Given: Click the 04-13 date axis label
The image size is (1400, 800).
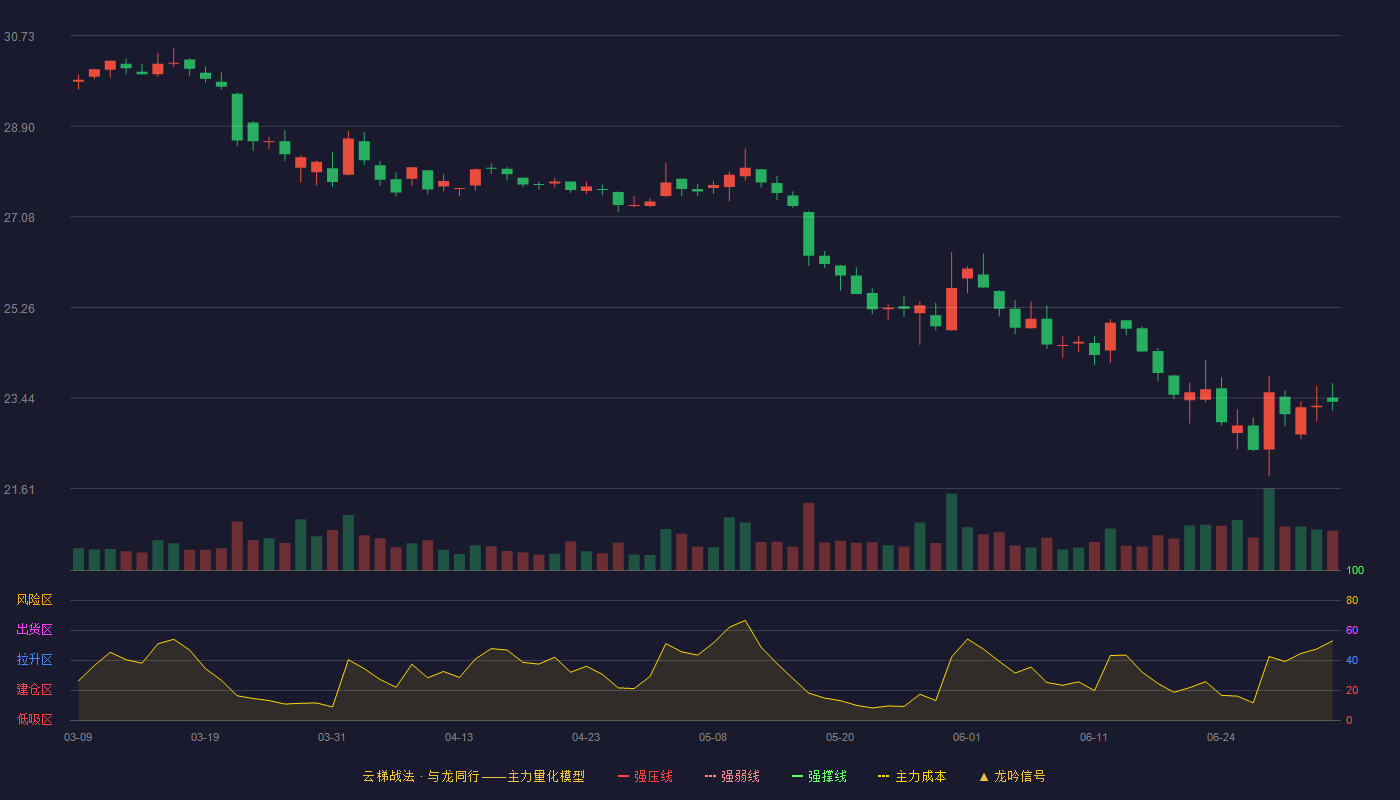Looking at the screenshot, I should [459, 737].
